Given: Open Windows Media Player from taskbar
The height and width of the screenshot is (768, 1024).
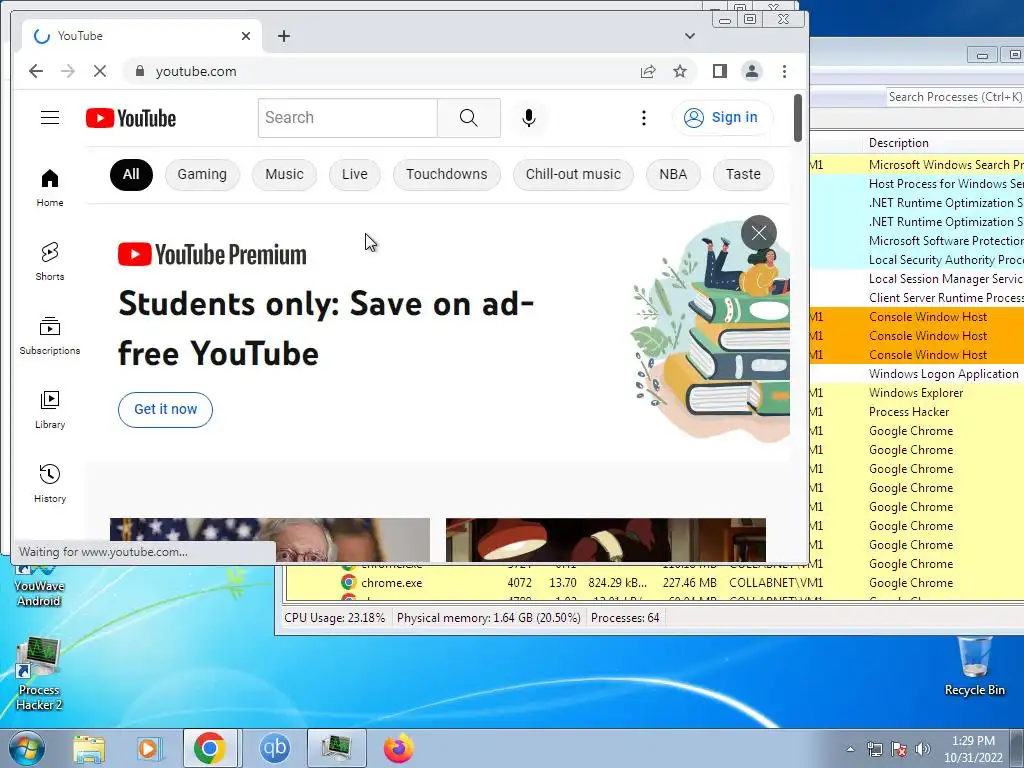Looking at the screenshot, I should (149, 748).
